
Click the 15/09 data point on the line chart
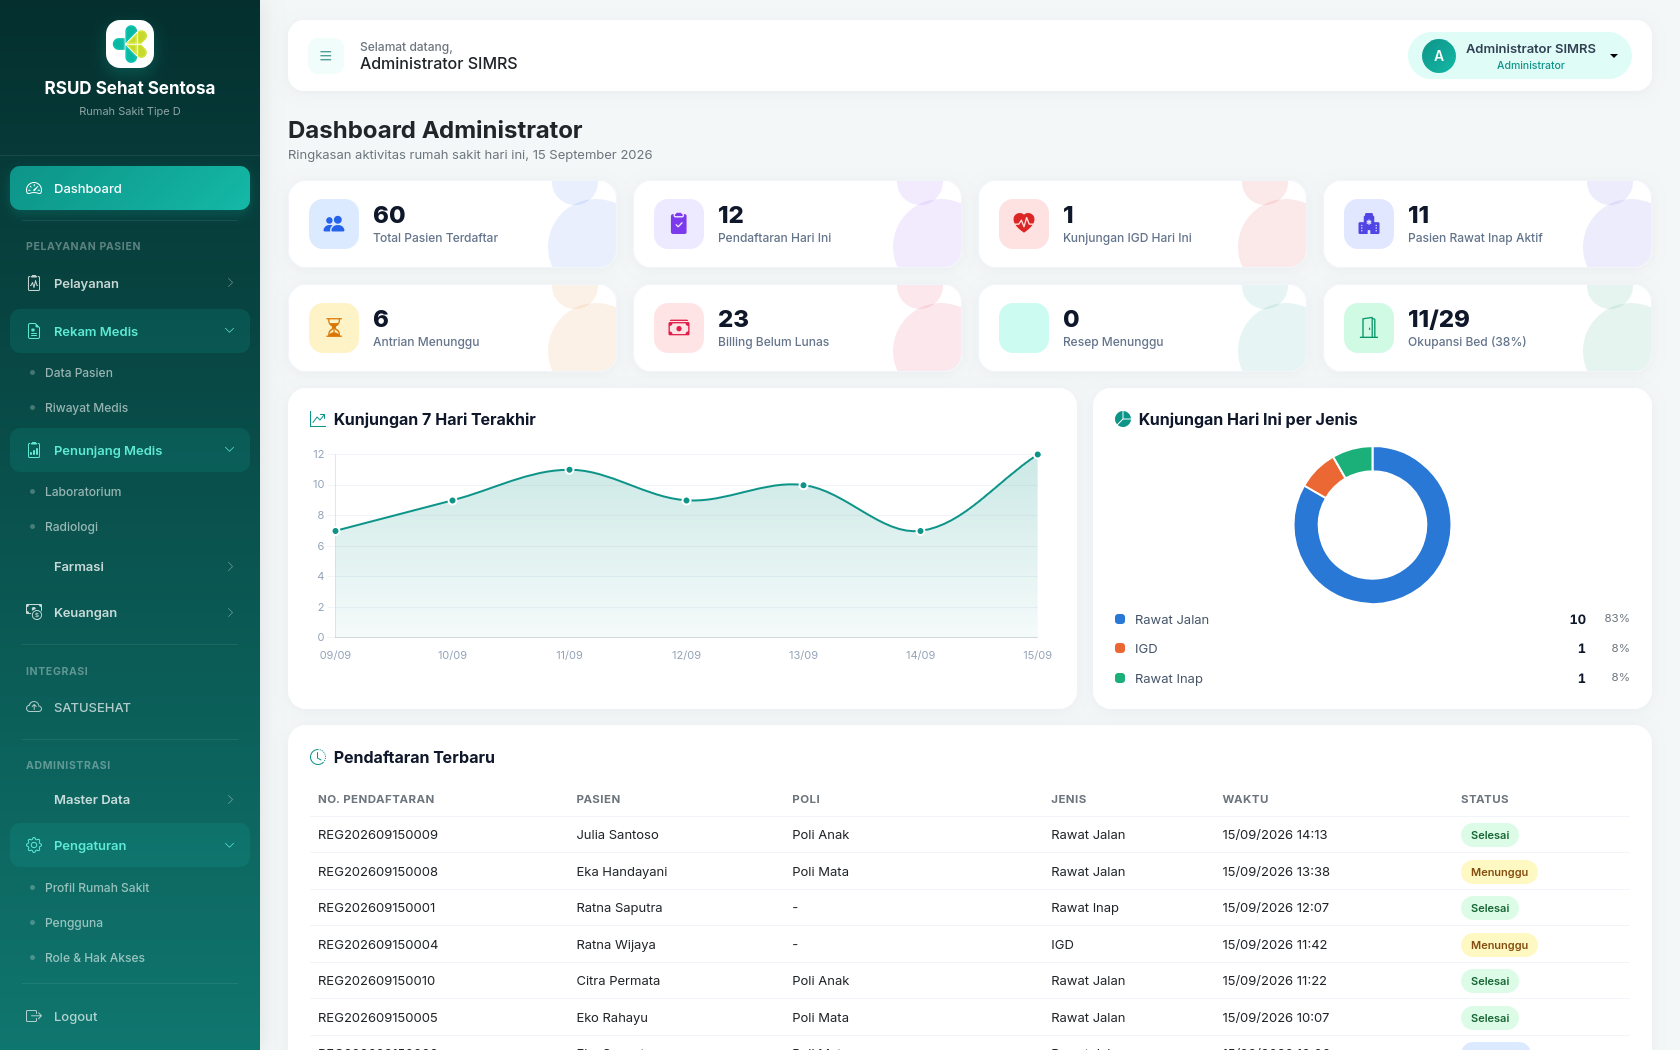[x=1037, y=455]
